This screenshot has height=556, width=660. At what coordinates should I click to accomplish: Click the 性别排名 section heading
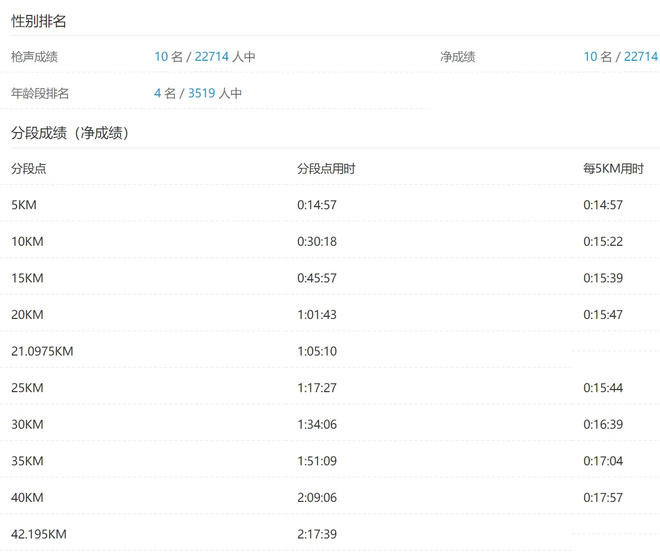(x=39, y=21)
